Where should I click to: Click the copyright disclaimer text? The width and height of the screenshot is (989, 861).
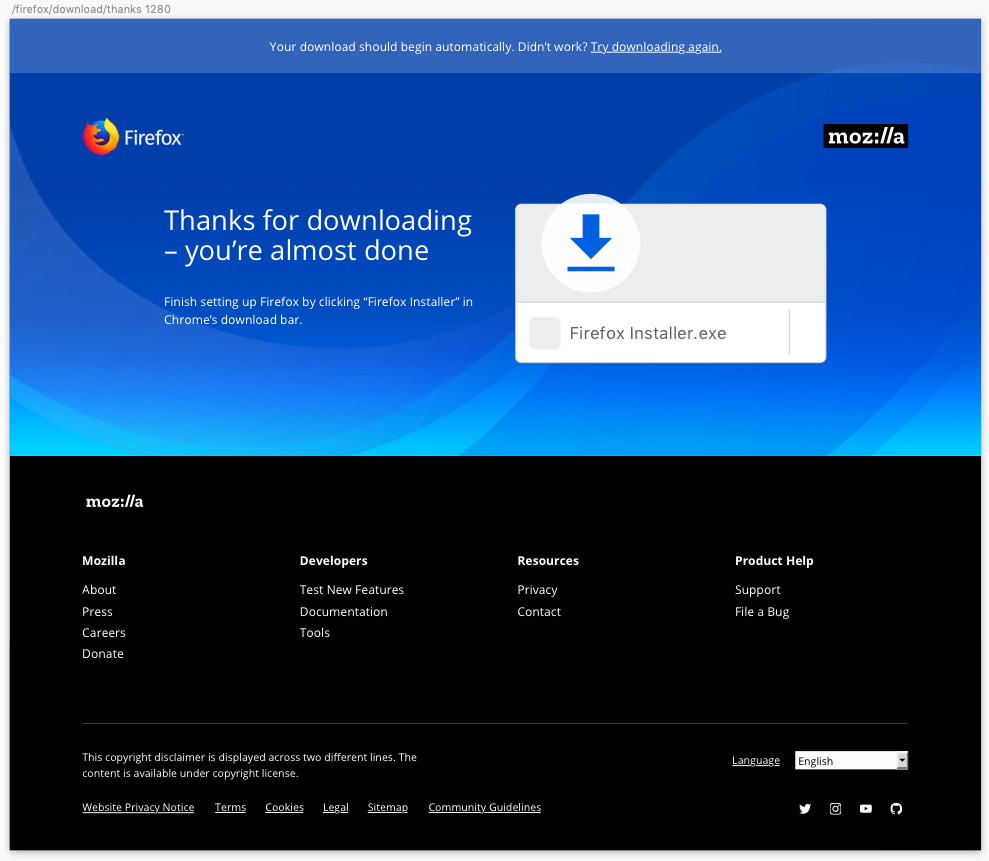pos(249,765)
